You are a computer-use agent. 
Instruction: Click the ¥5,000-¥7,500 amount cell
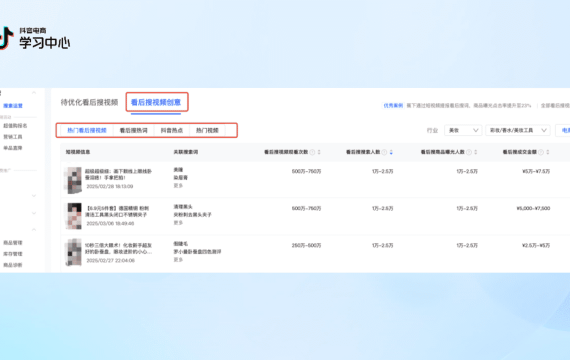pos(533,208)
